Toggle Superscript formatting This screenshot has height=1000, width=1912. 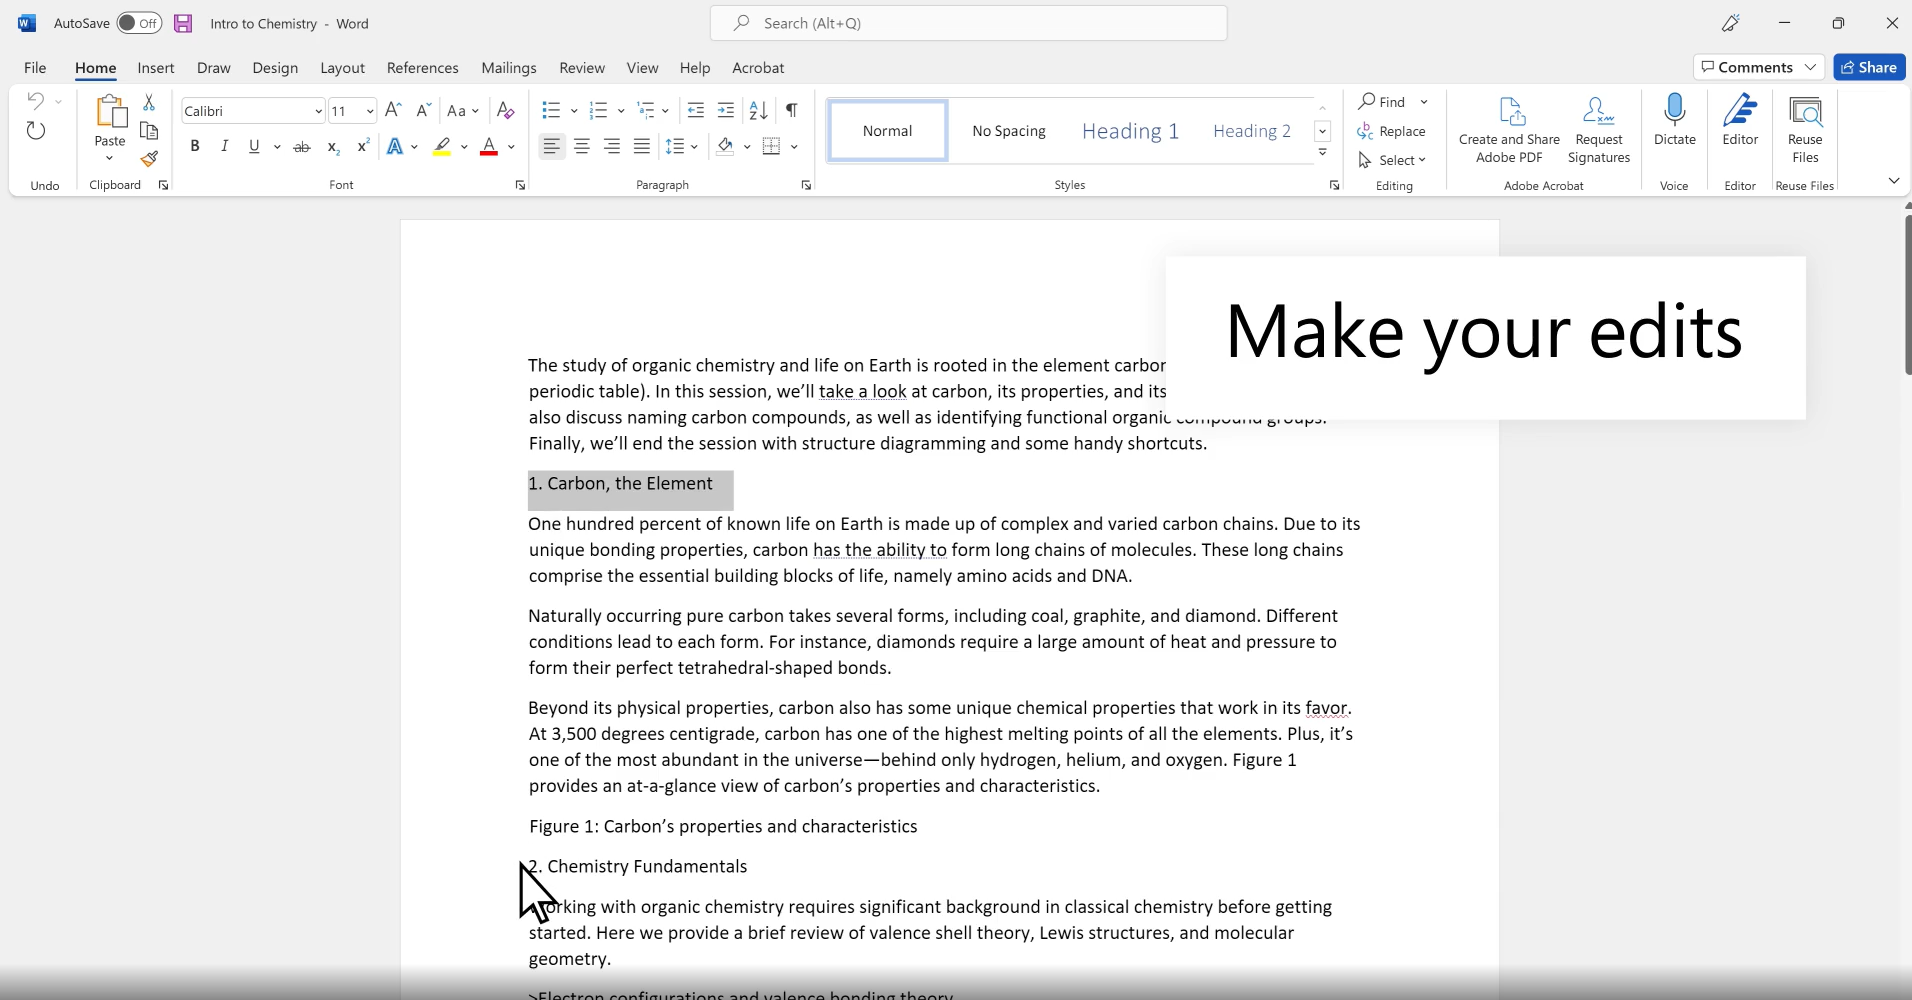[x=363, y=146]
